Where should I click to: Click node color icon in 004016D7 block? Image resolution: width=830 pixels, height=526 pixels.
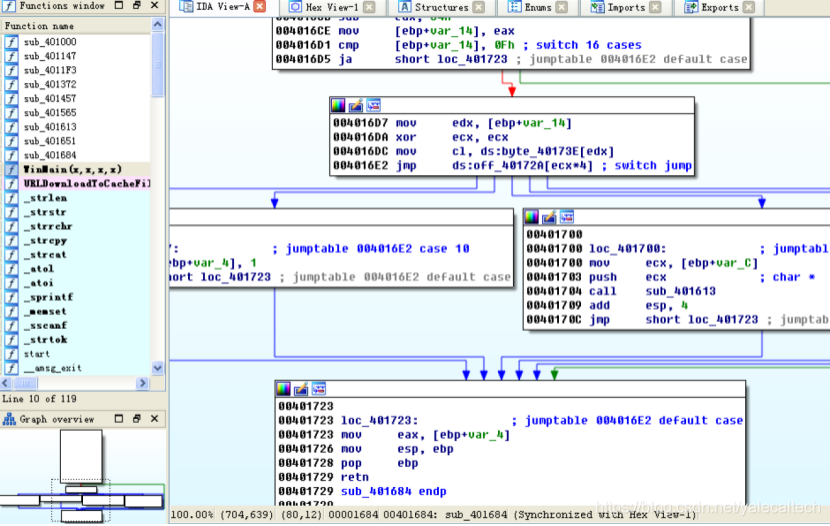(338, 105)
